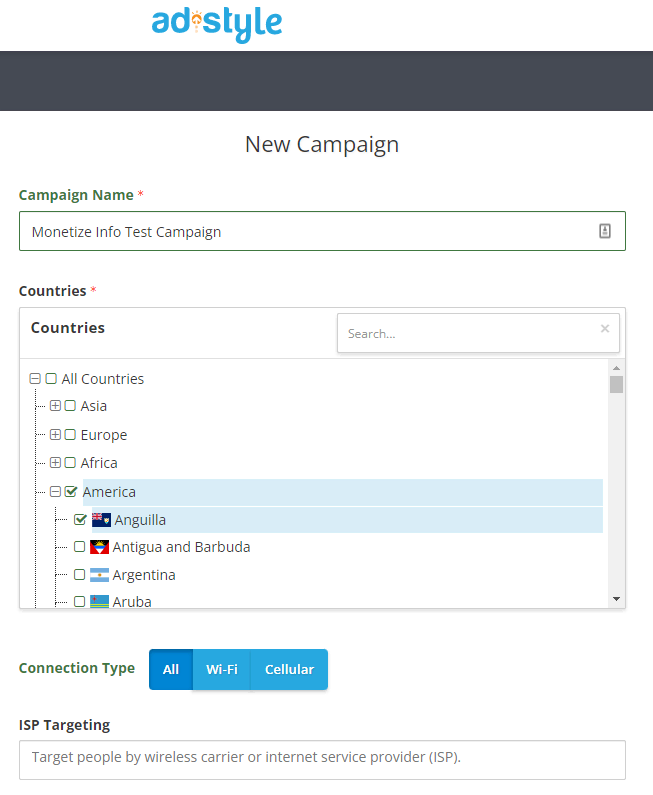This screenshot has width=653, height=795.
Task: Expand the Africa tree node
Action: [x=56, y=462]
